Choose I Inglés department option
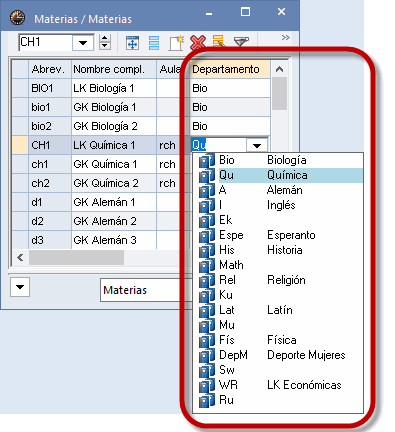The image size is (395, 432). pyautogui.click(x=278, y=205)
